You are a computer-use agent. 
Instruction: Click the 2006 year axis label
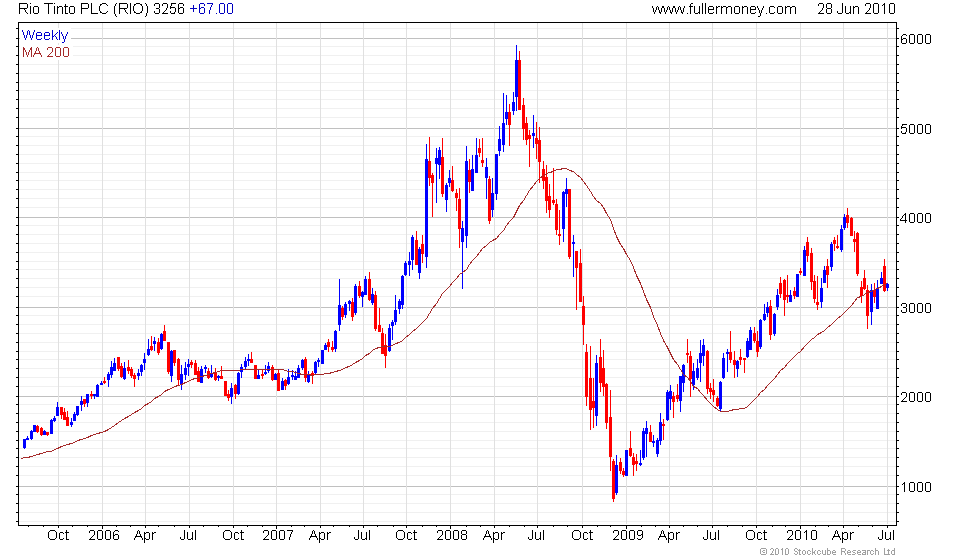(x=104, y=535)
